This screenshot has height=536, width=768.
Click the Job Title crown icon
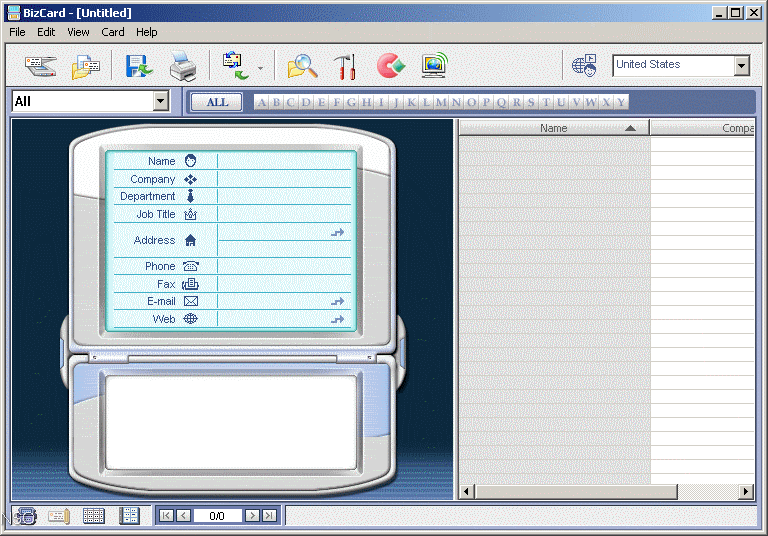click(x=191, y=214)
